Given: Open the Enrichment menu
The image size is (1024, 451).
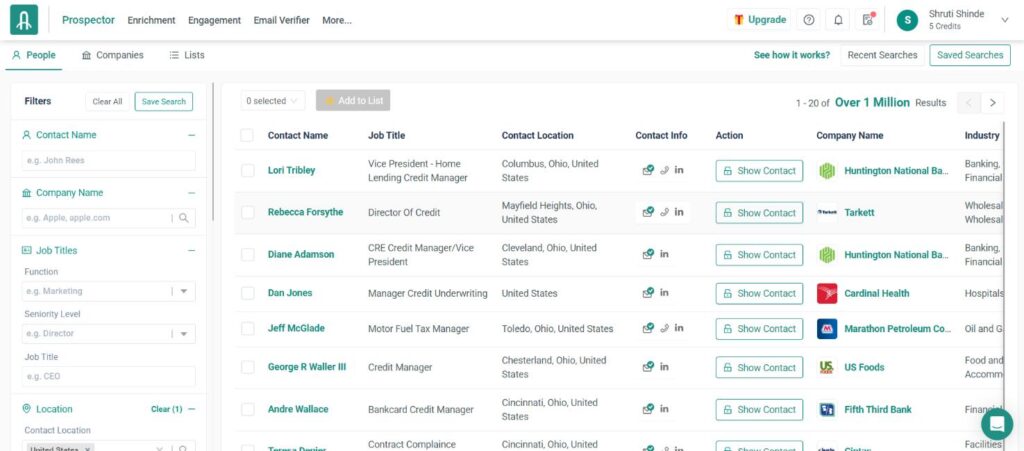Looking at the screenshot, I should coord(152,20).
